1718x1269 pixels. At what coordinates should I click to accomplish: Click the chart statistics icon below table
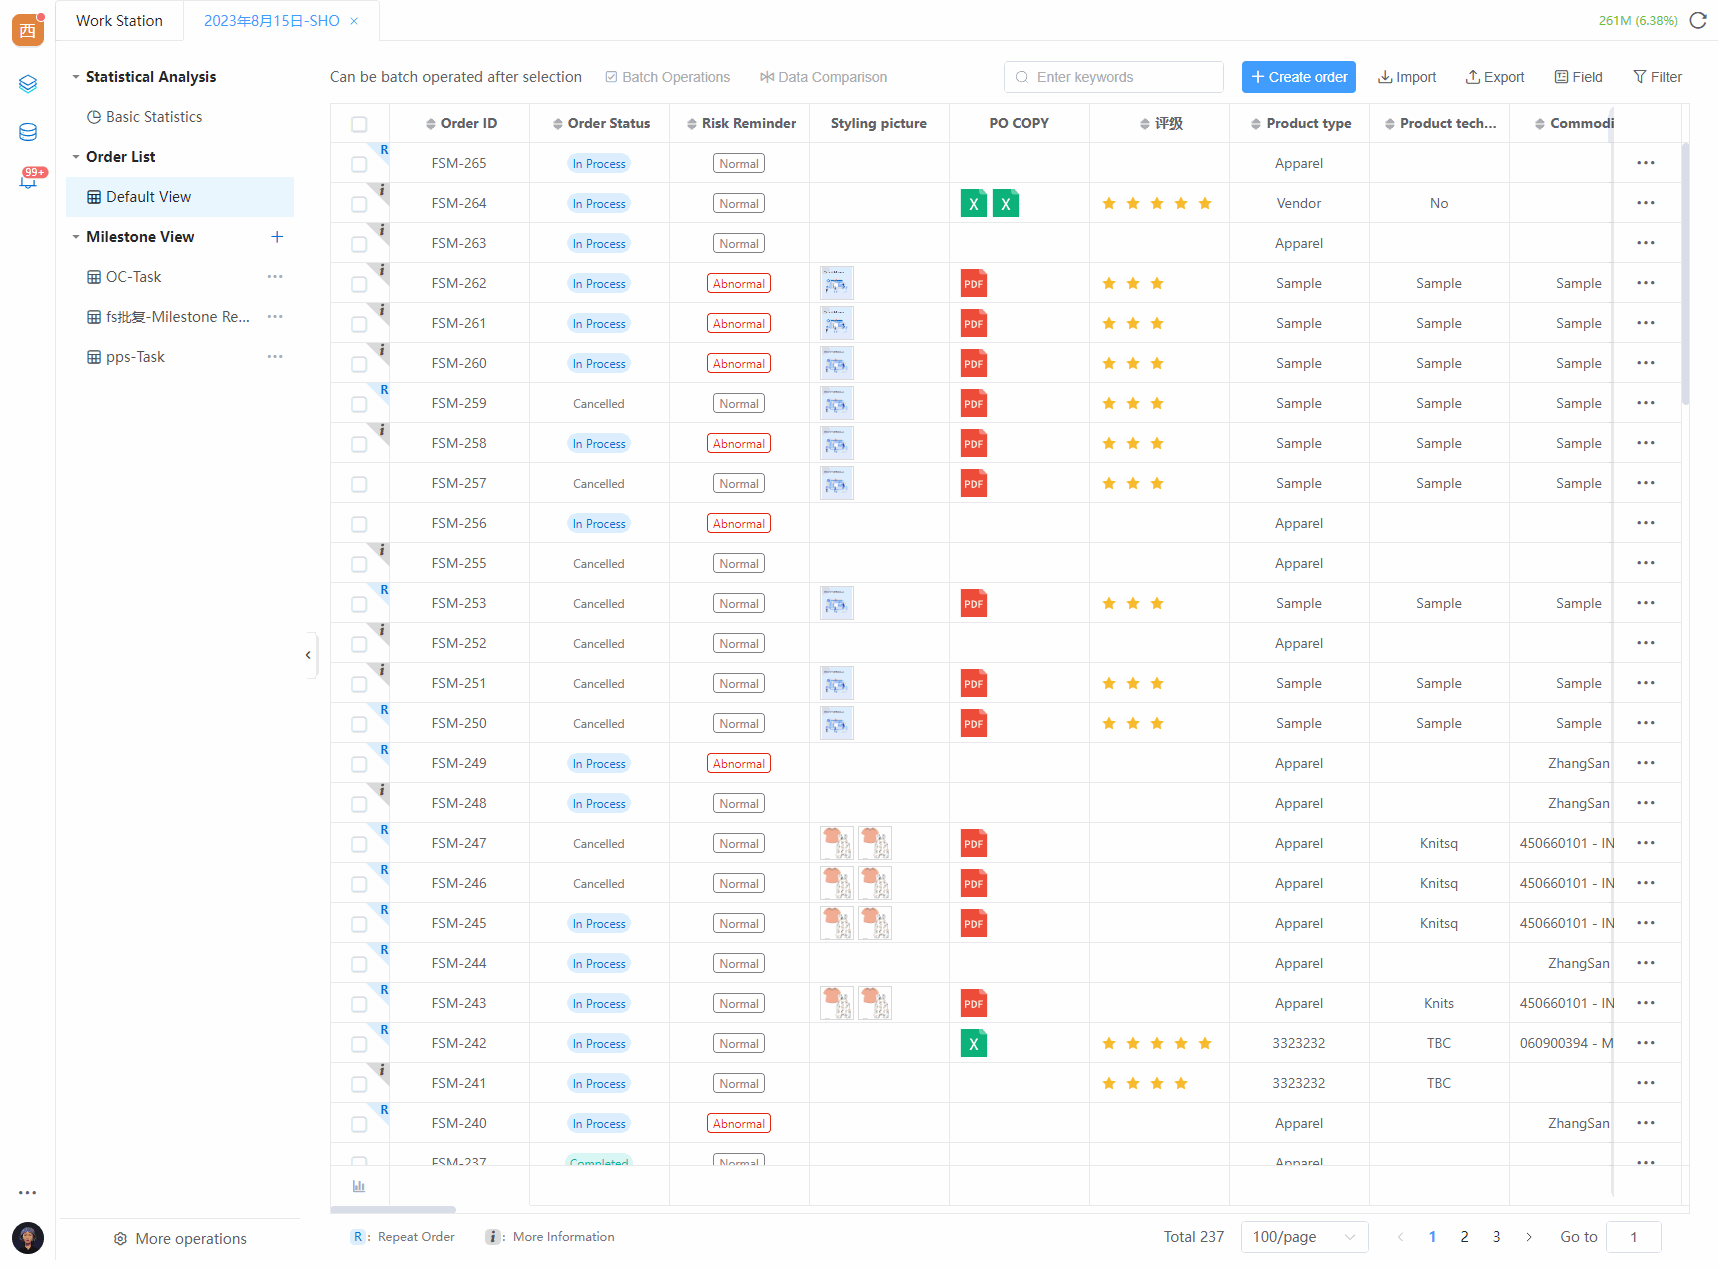[359, 1186]
